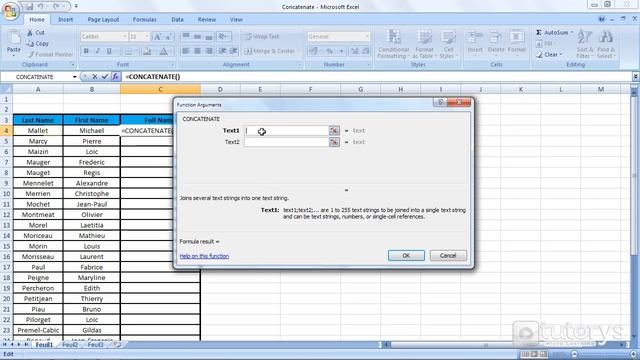
Task: Open Sort & Filter menu
Action: point(584,44)
